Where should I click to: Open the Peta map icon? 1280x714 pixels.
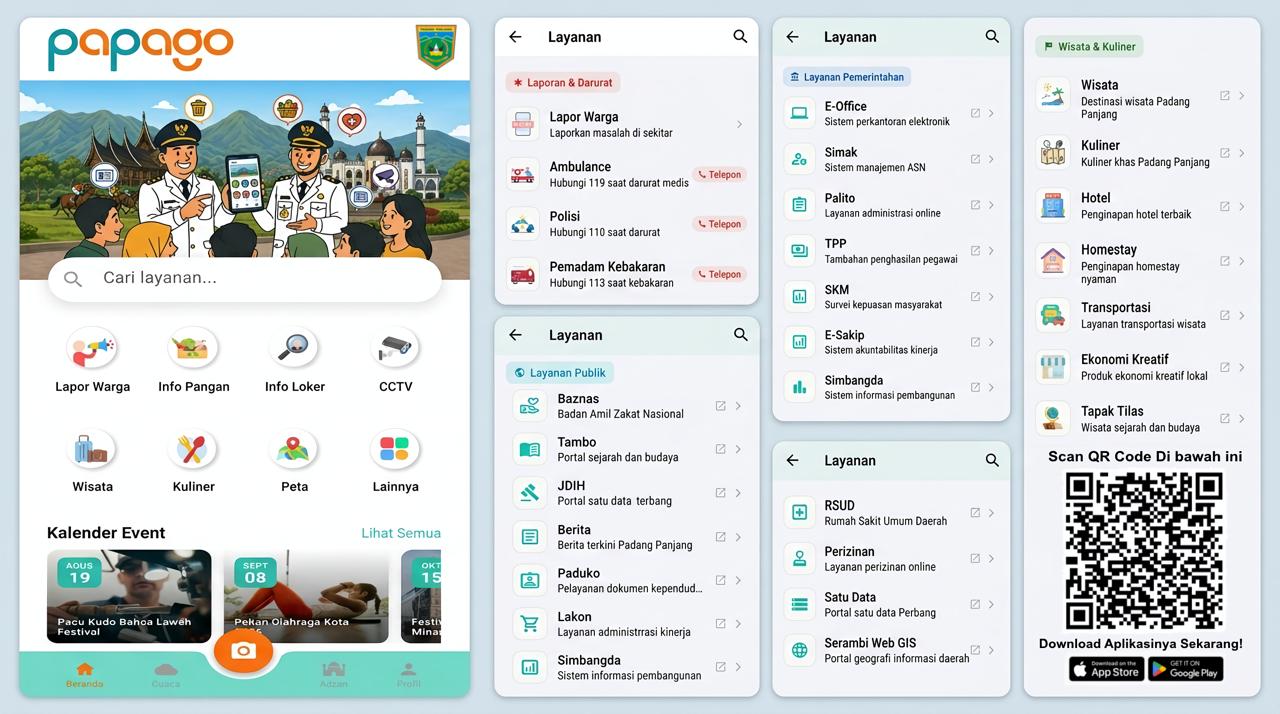[x=294, y=450]
